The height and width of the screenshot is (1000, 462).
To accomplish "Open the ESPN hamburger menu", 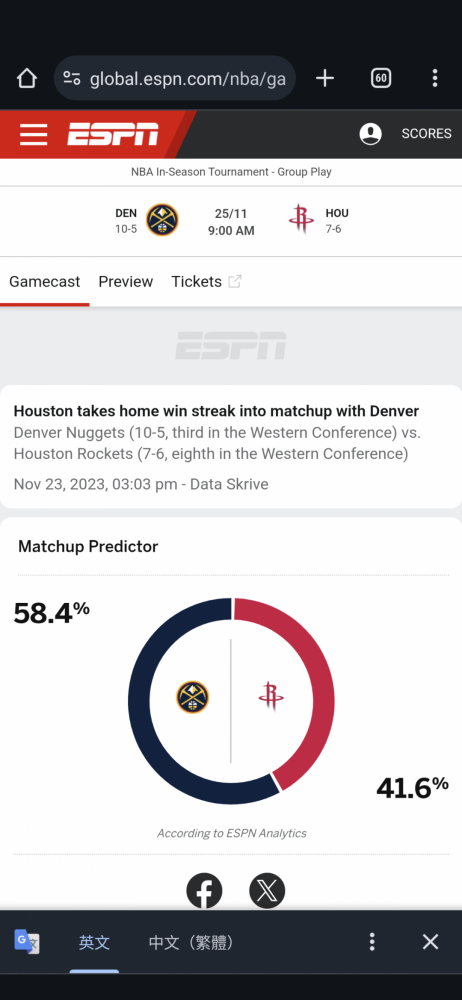I will 33,135.
